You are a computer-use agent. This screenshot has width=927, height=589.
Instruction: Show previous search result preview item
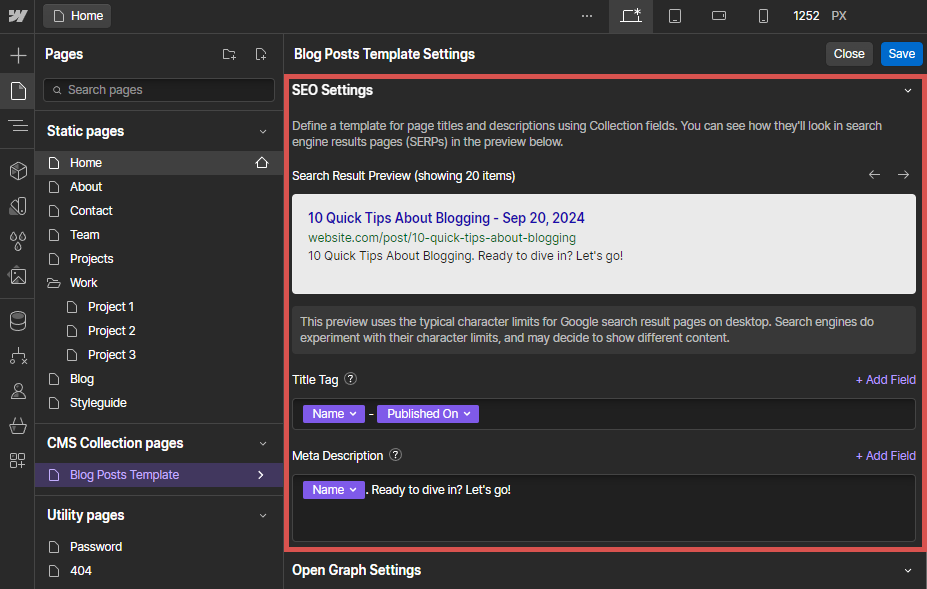point(874,174)
